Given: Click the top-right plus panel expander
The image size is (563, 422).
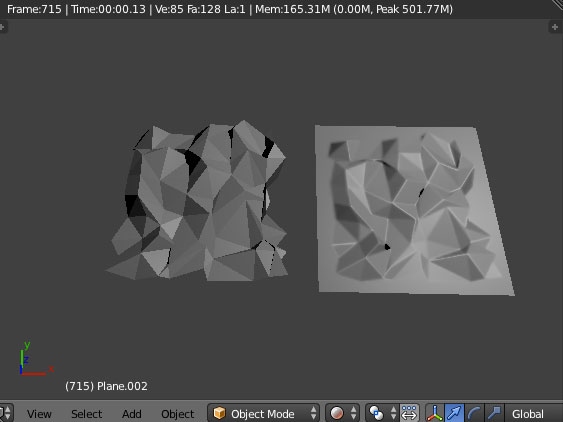Looking at the screenshot, I should (555, 27).
